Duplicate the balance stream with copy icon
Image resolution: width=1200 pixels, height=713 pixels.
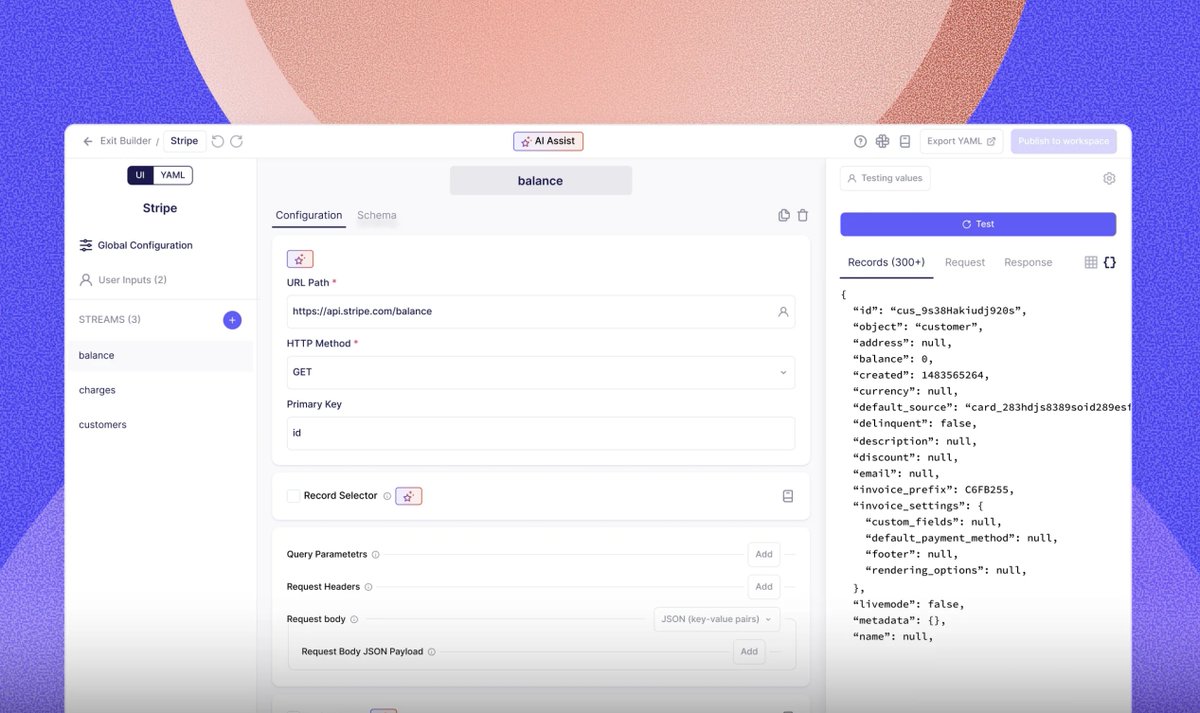784,215
